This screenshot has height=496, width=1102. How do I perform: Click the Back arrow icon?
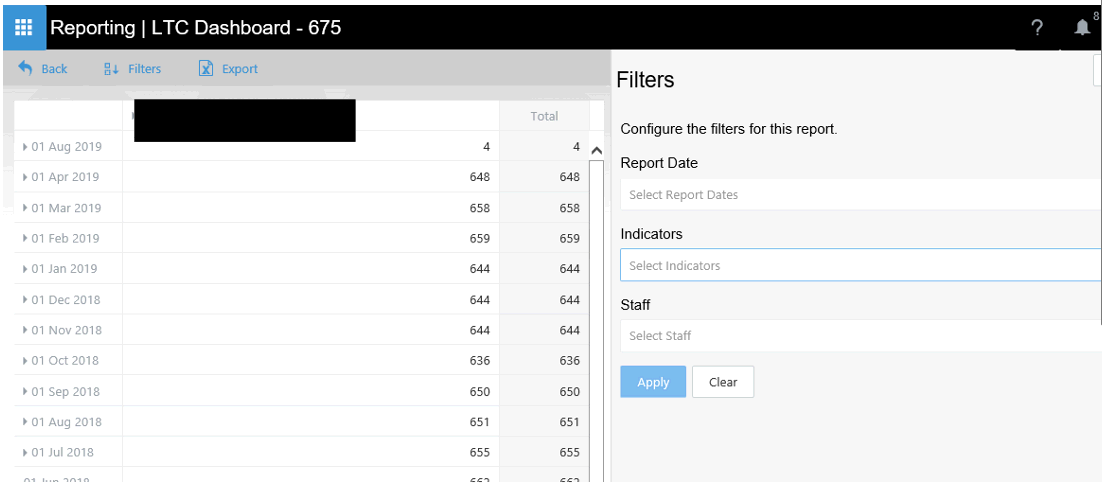(x=26, y=68)
